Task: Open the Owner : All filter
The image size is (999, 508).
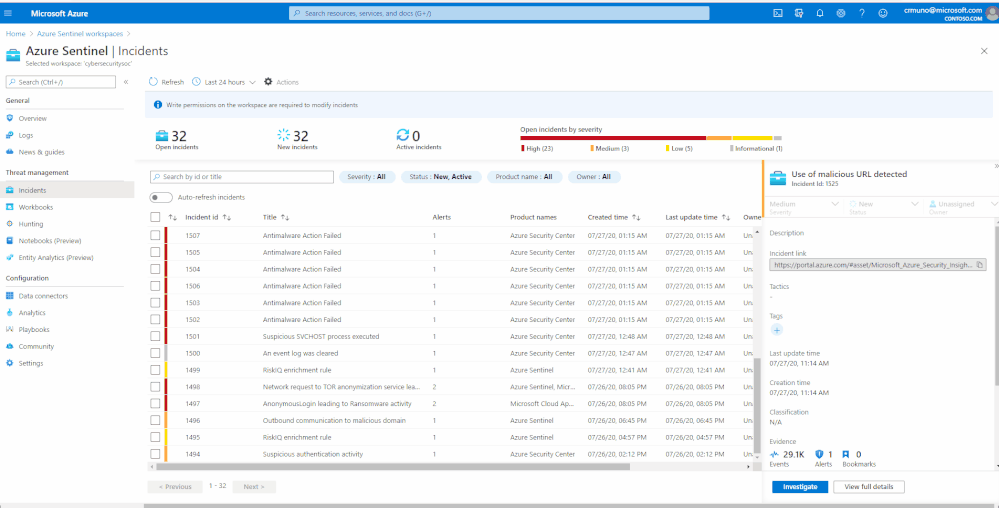Action: point(594,177)
